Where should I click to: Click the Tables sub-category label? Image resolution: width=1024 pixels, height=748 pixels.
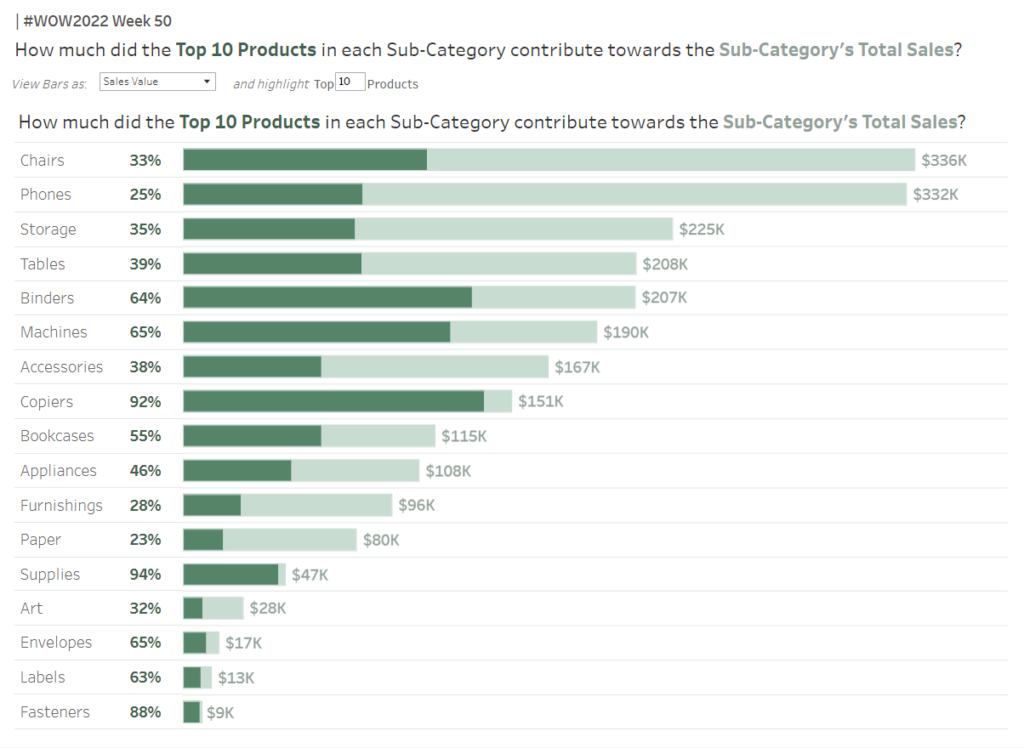tap(43, 264)
